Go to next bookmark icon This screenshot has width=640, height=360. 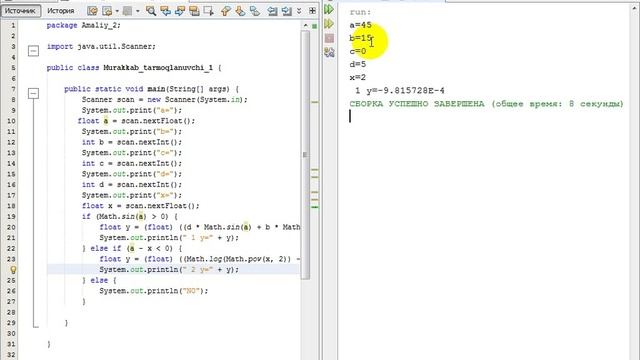[240, 11]
